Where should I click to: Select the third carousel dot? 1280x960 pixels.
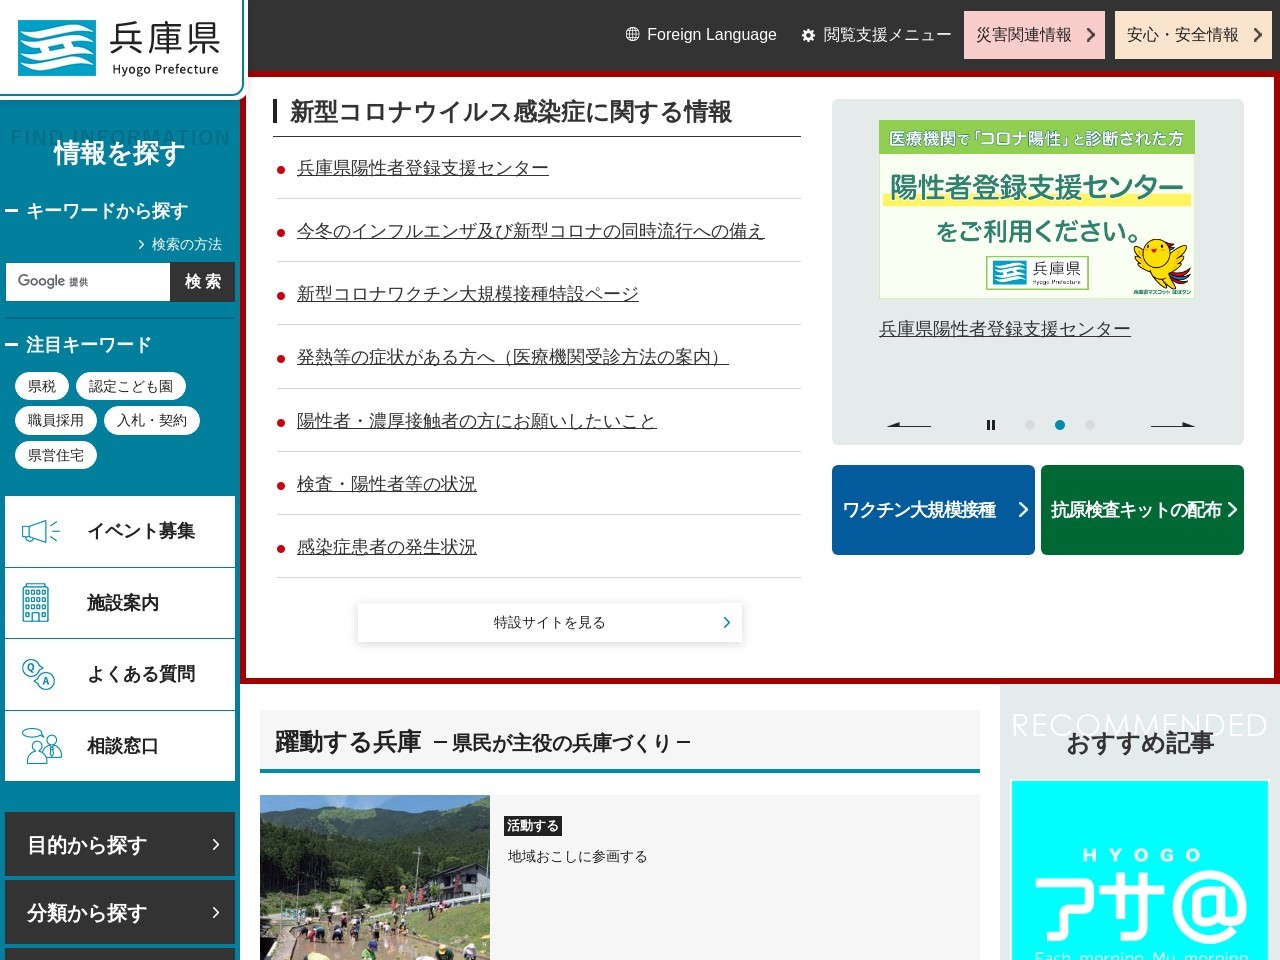pyautogui.click(x=1090, y=425)
